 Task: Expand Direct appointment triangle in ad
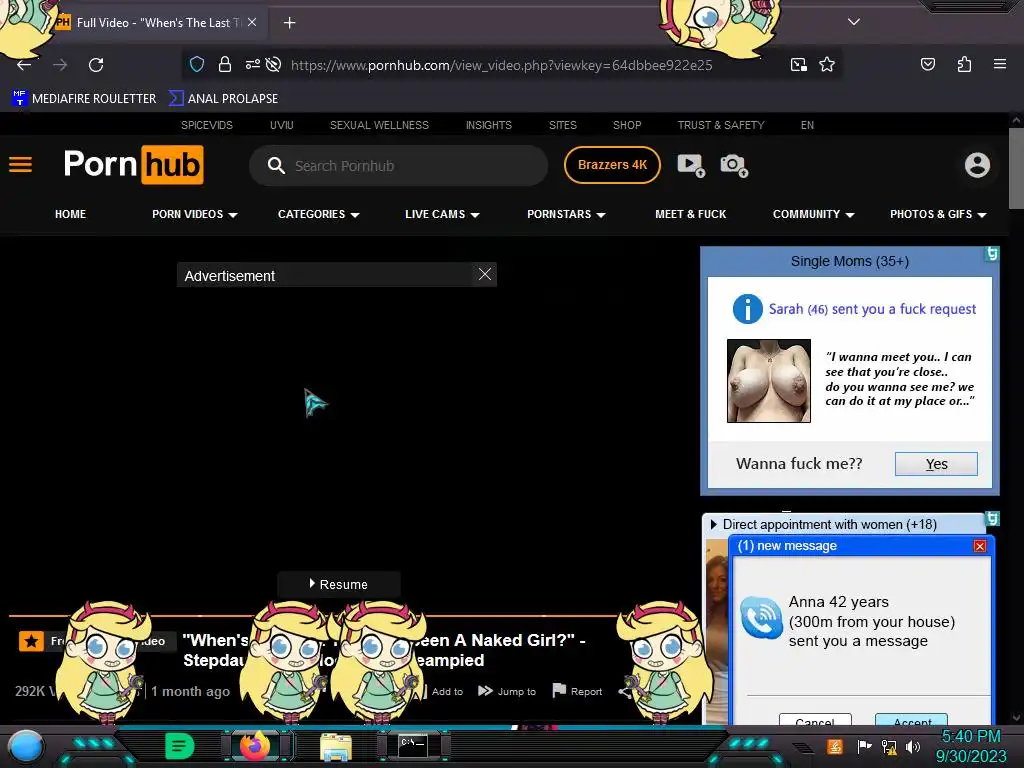(713, 524)
